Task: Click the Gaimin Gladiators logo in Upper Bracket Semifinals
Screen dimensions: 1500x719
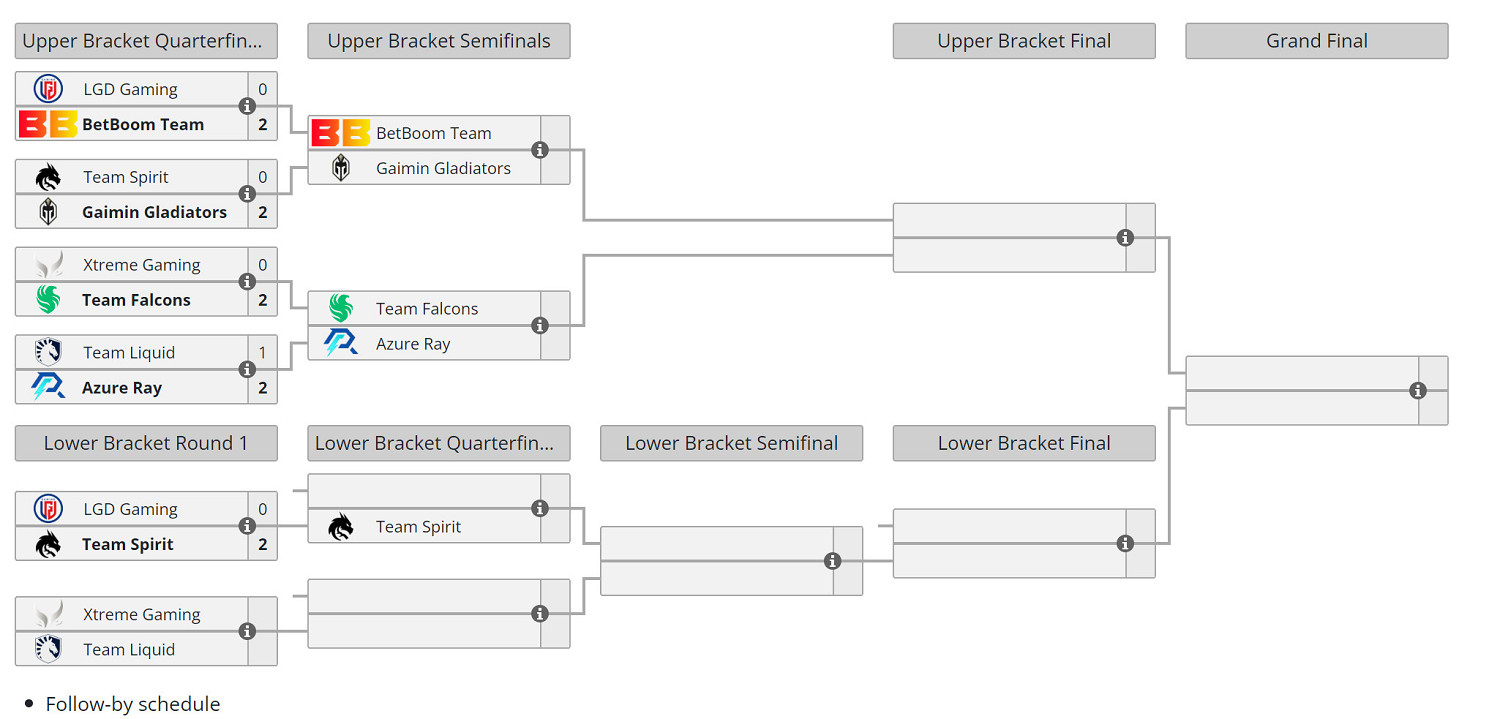Action: 340,168
